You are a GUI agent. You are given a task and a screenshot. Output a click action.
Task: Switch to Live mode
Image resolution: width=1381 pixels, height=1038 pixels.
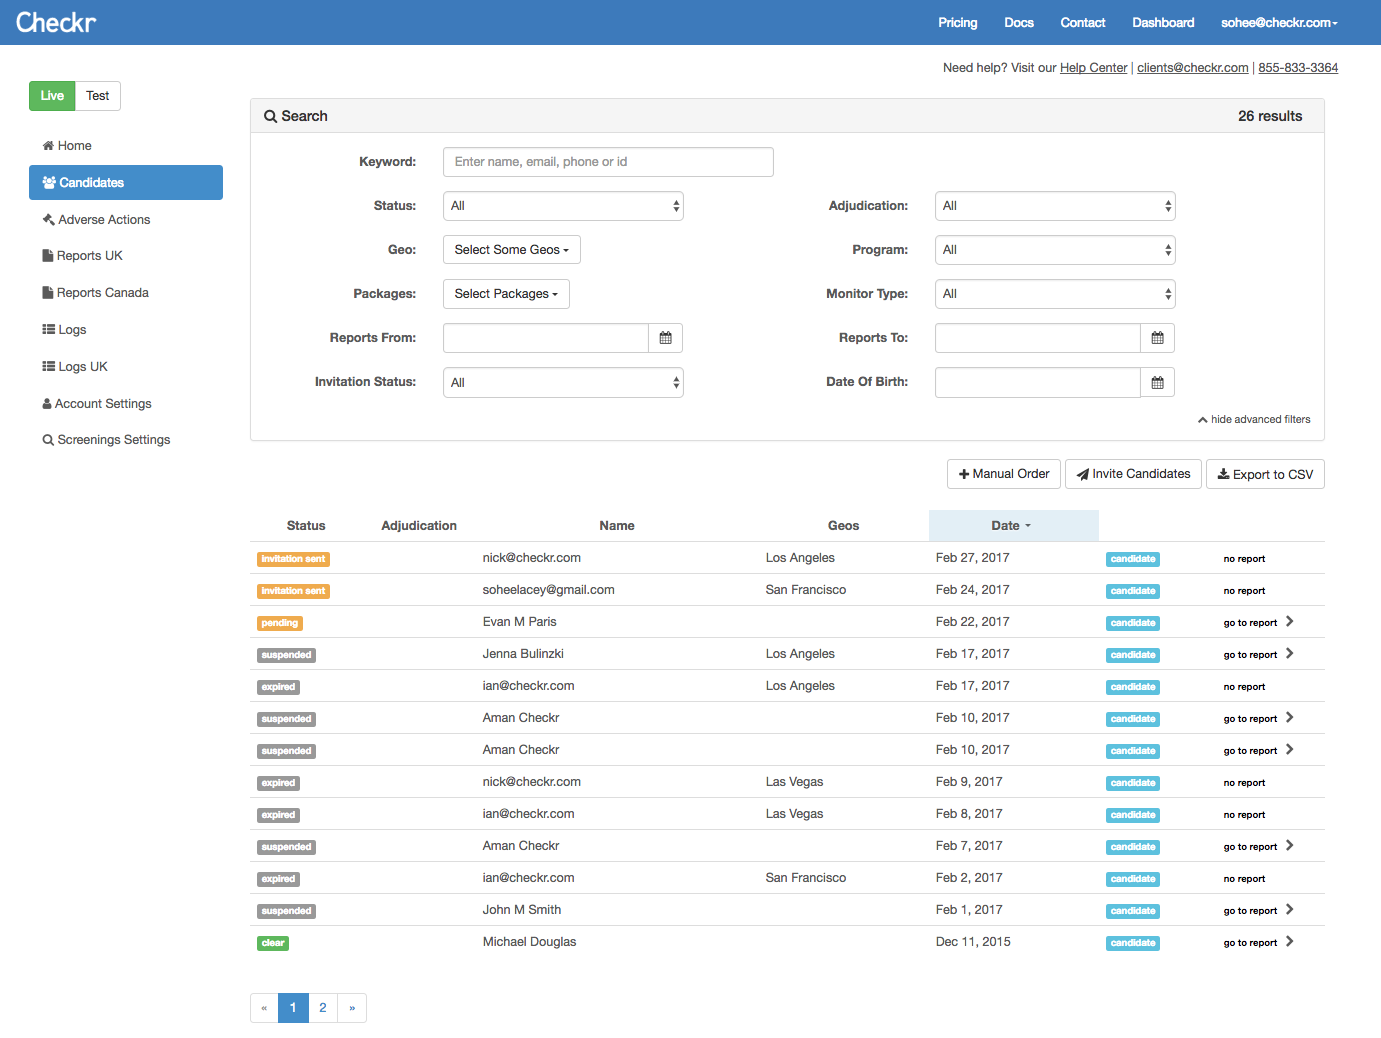52,96
